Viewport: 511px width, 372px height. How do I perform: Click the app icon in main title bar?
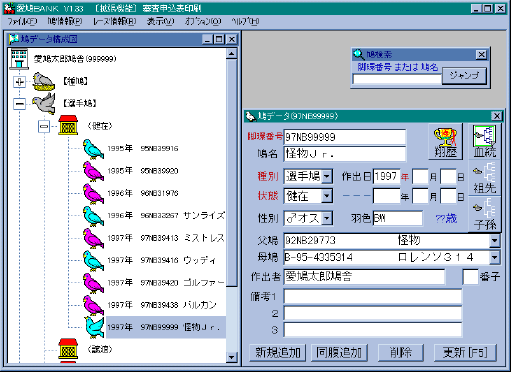pos(9,8)
